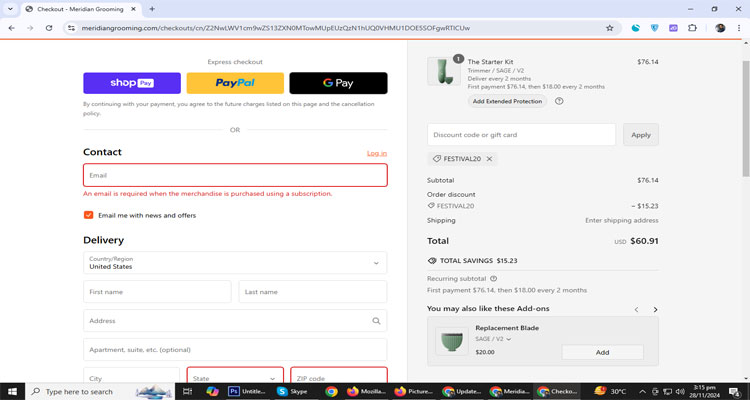Open the Extended Protection help icon
750x400 pixels.
click(x=559, y=101)
